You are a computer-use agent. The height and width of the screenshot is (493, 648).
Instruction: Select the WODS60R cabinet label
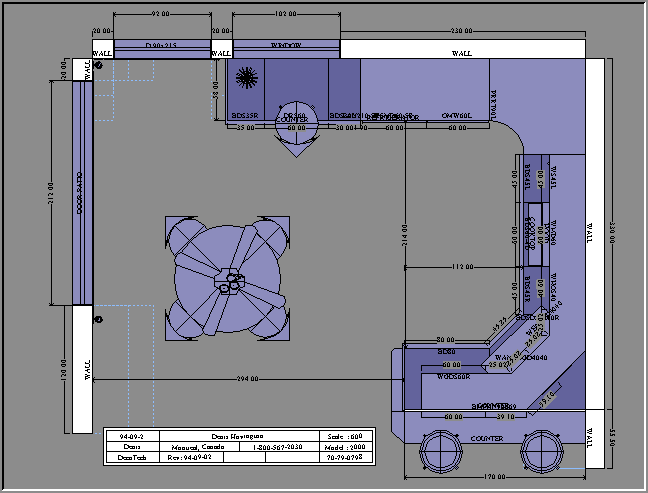click(453, 376)
